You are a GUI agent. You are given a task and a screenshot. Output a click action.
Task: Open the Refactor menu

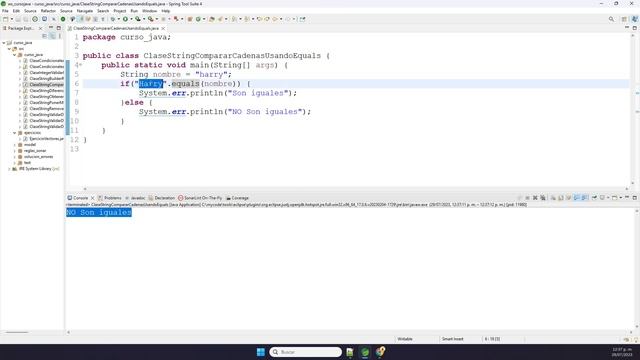click(x=48, y=11)
